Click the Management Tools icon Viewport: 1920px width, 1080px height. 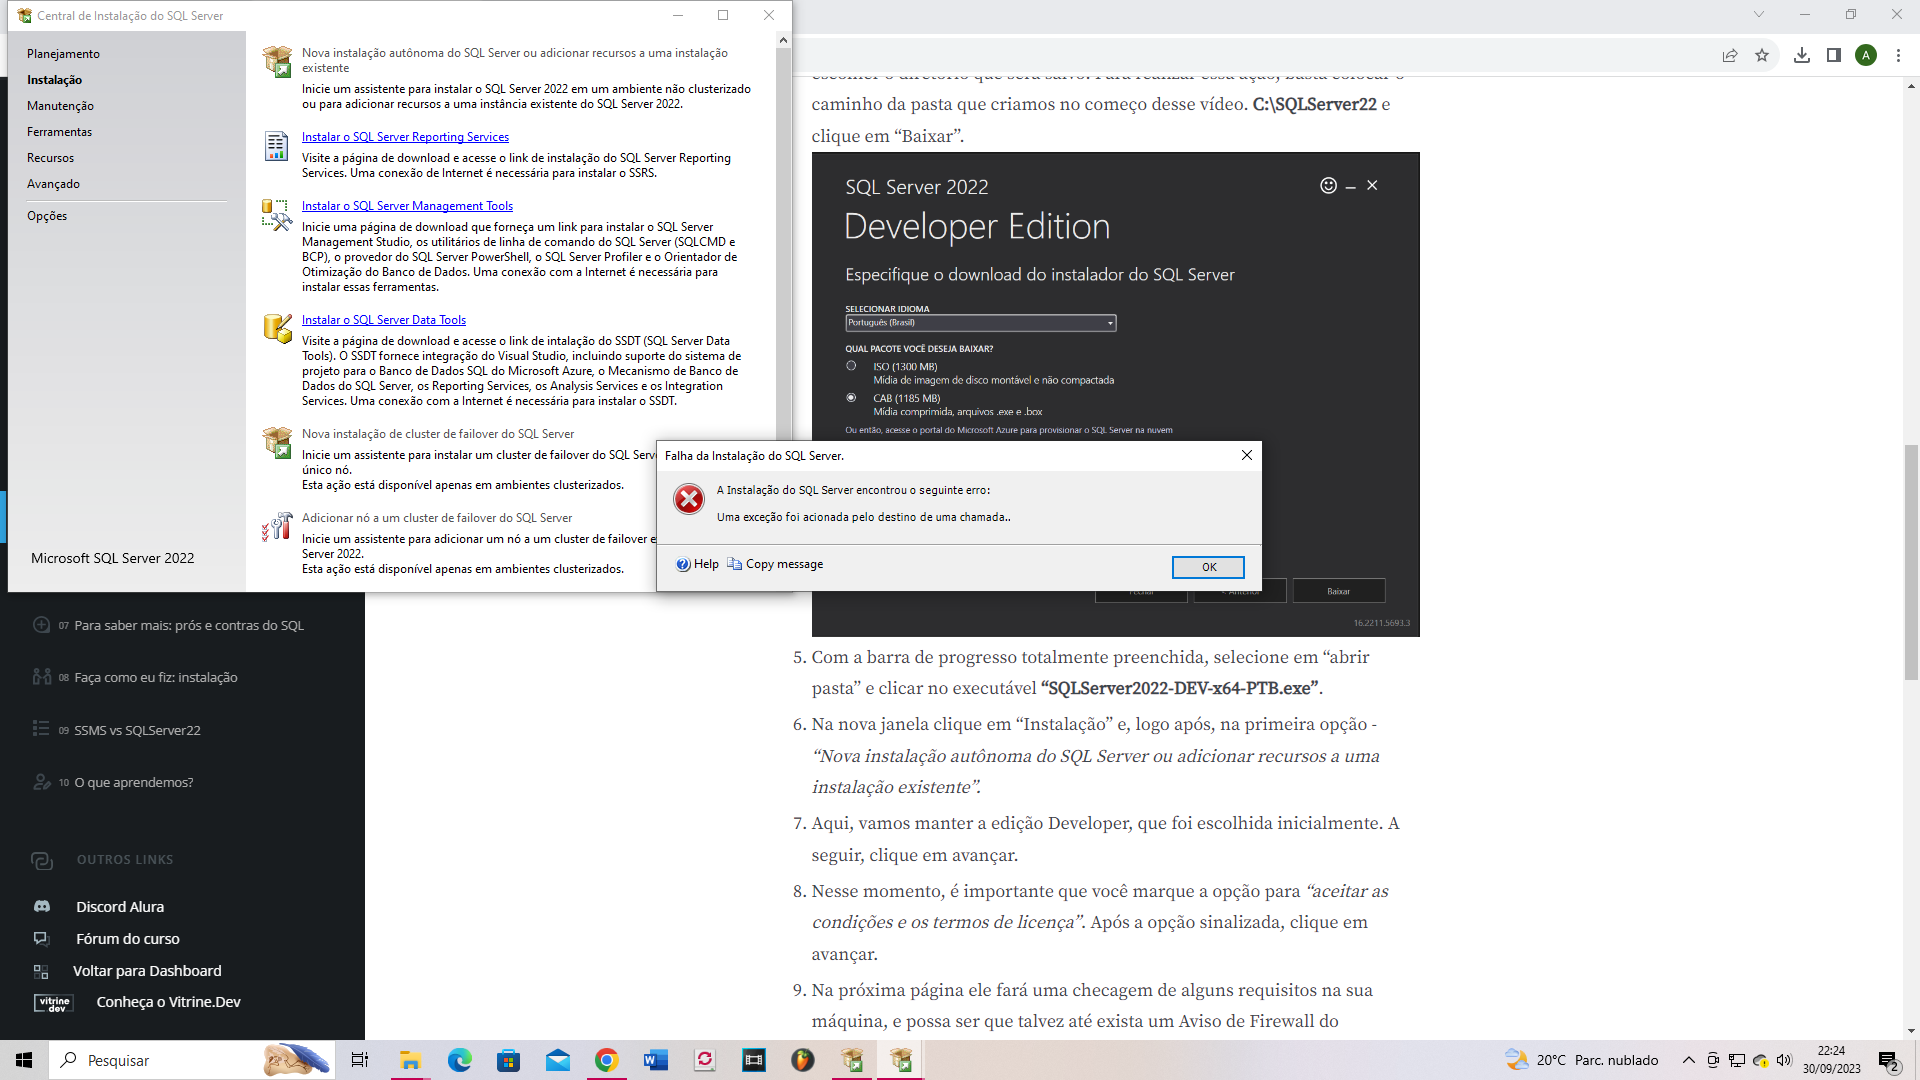point(277,215)
